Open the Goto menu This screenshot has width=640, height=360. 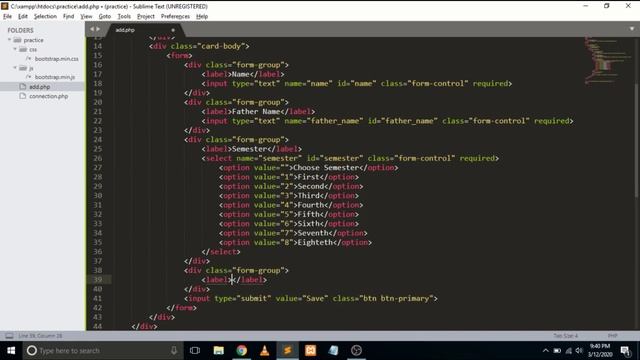[104, 16]
